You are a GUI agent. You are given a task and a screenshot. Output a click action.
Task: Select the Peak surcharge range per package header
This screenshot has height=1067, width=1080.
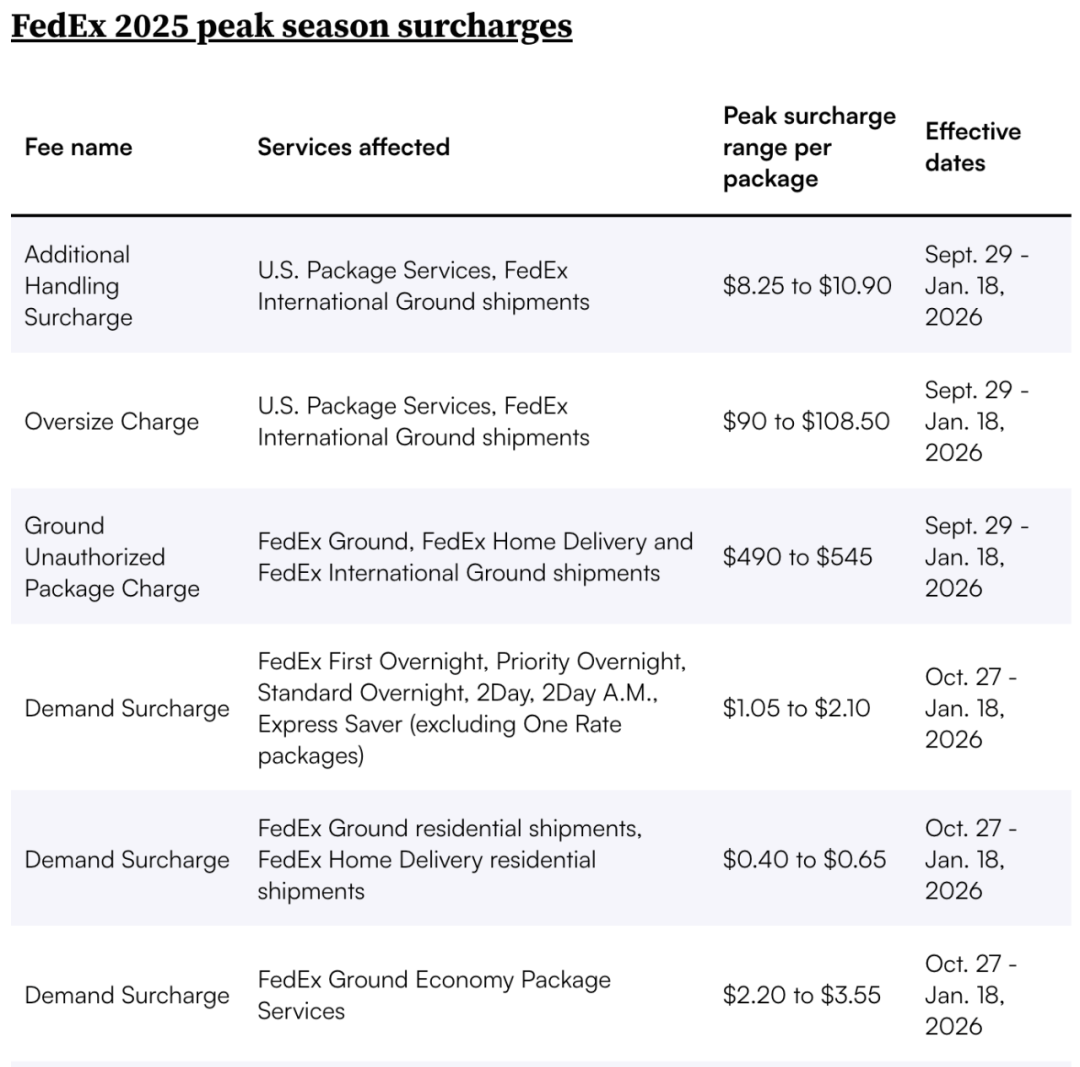click(809, 147)
